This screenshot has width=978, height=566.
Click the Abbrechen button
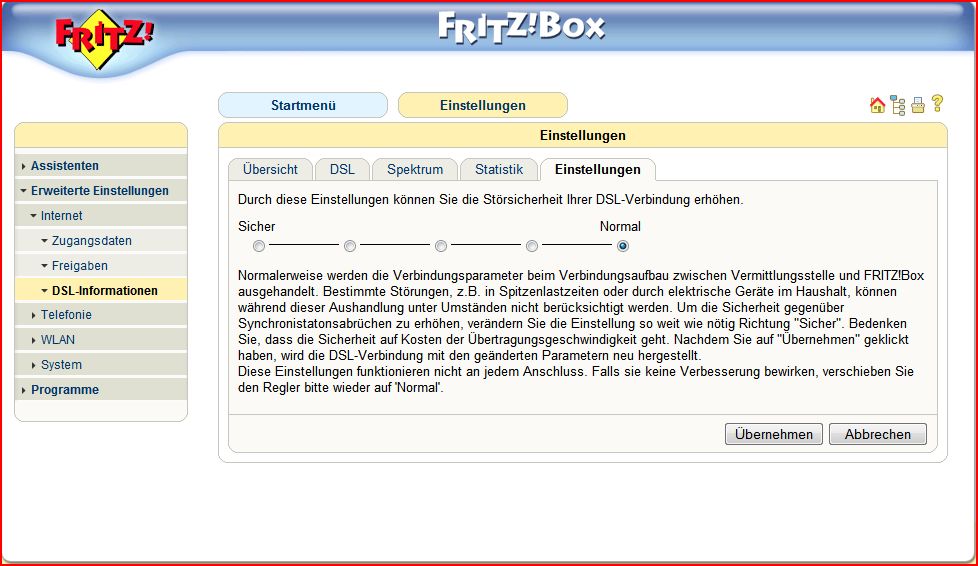878,434
